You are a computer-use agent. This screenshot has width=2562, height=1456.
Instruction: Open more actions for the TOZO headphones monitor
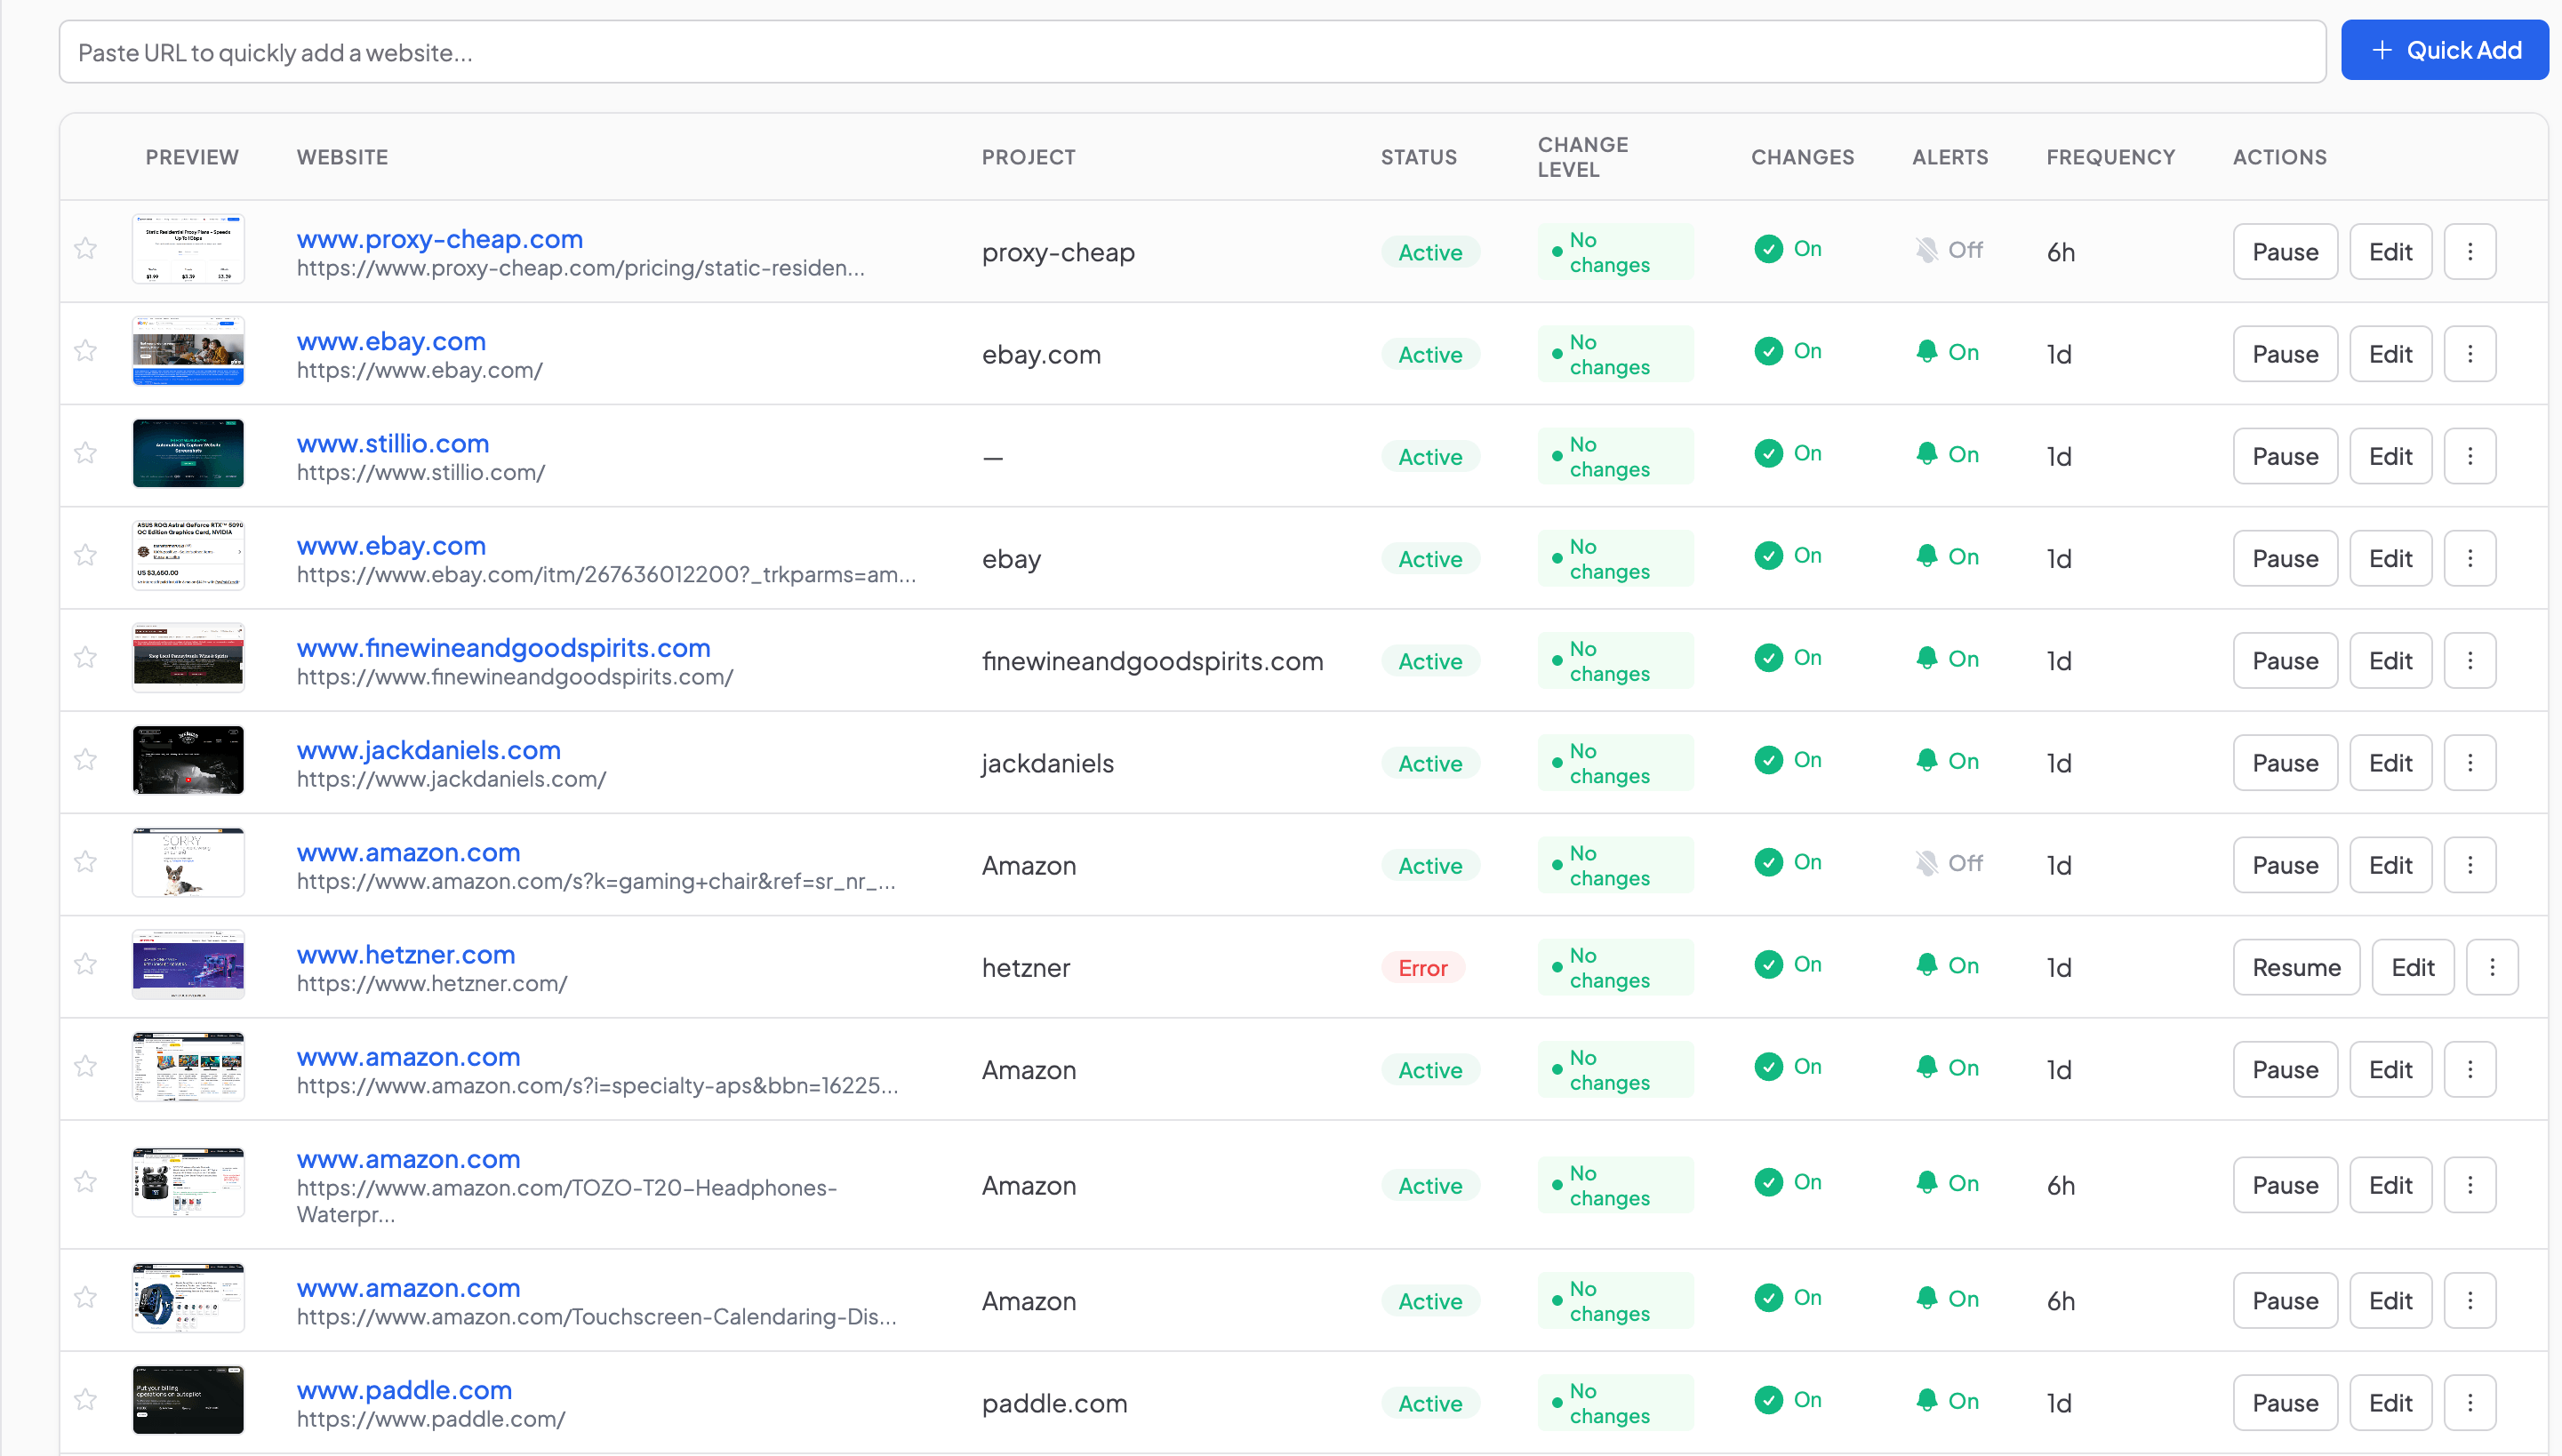[2469, 1184]
